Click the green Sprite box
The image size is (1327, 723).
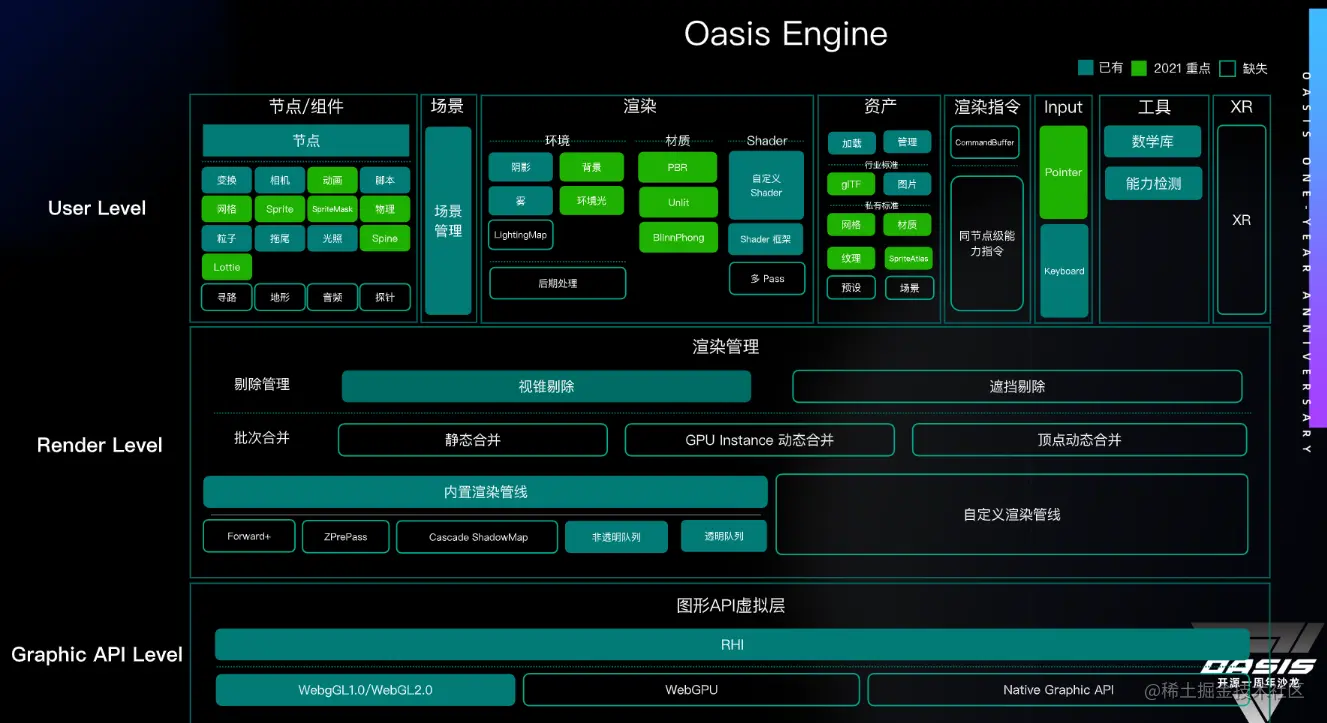coord(280,209)
